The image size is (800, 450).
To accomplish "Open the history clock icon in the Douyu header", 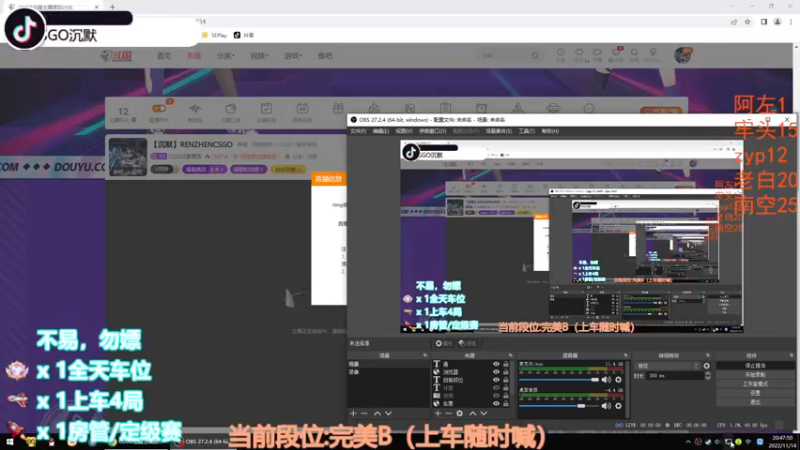I will [561, 53].
